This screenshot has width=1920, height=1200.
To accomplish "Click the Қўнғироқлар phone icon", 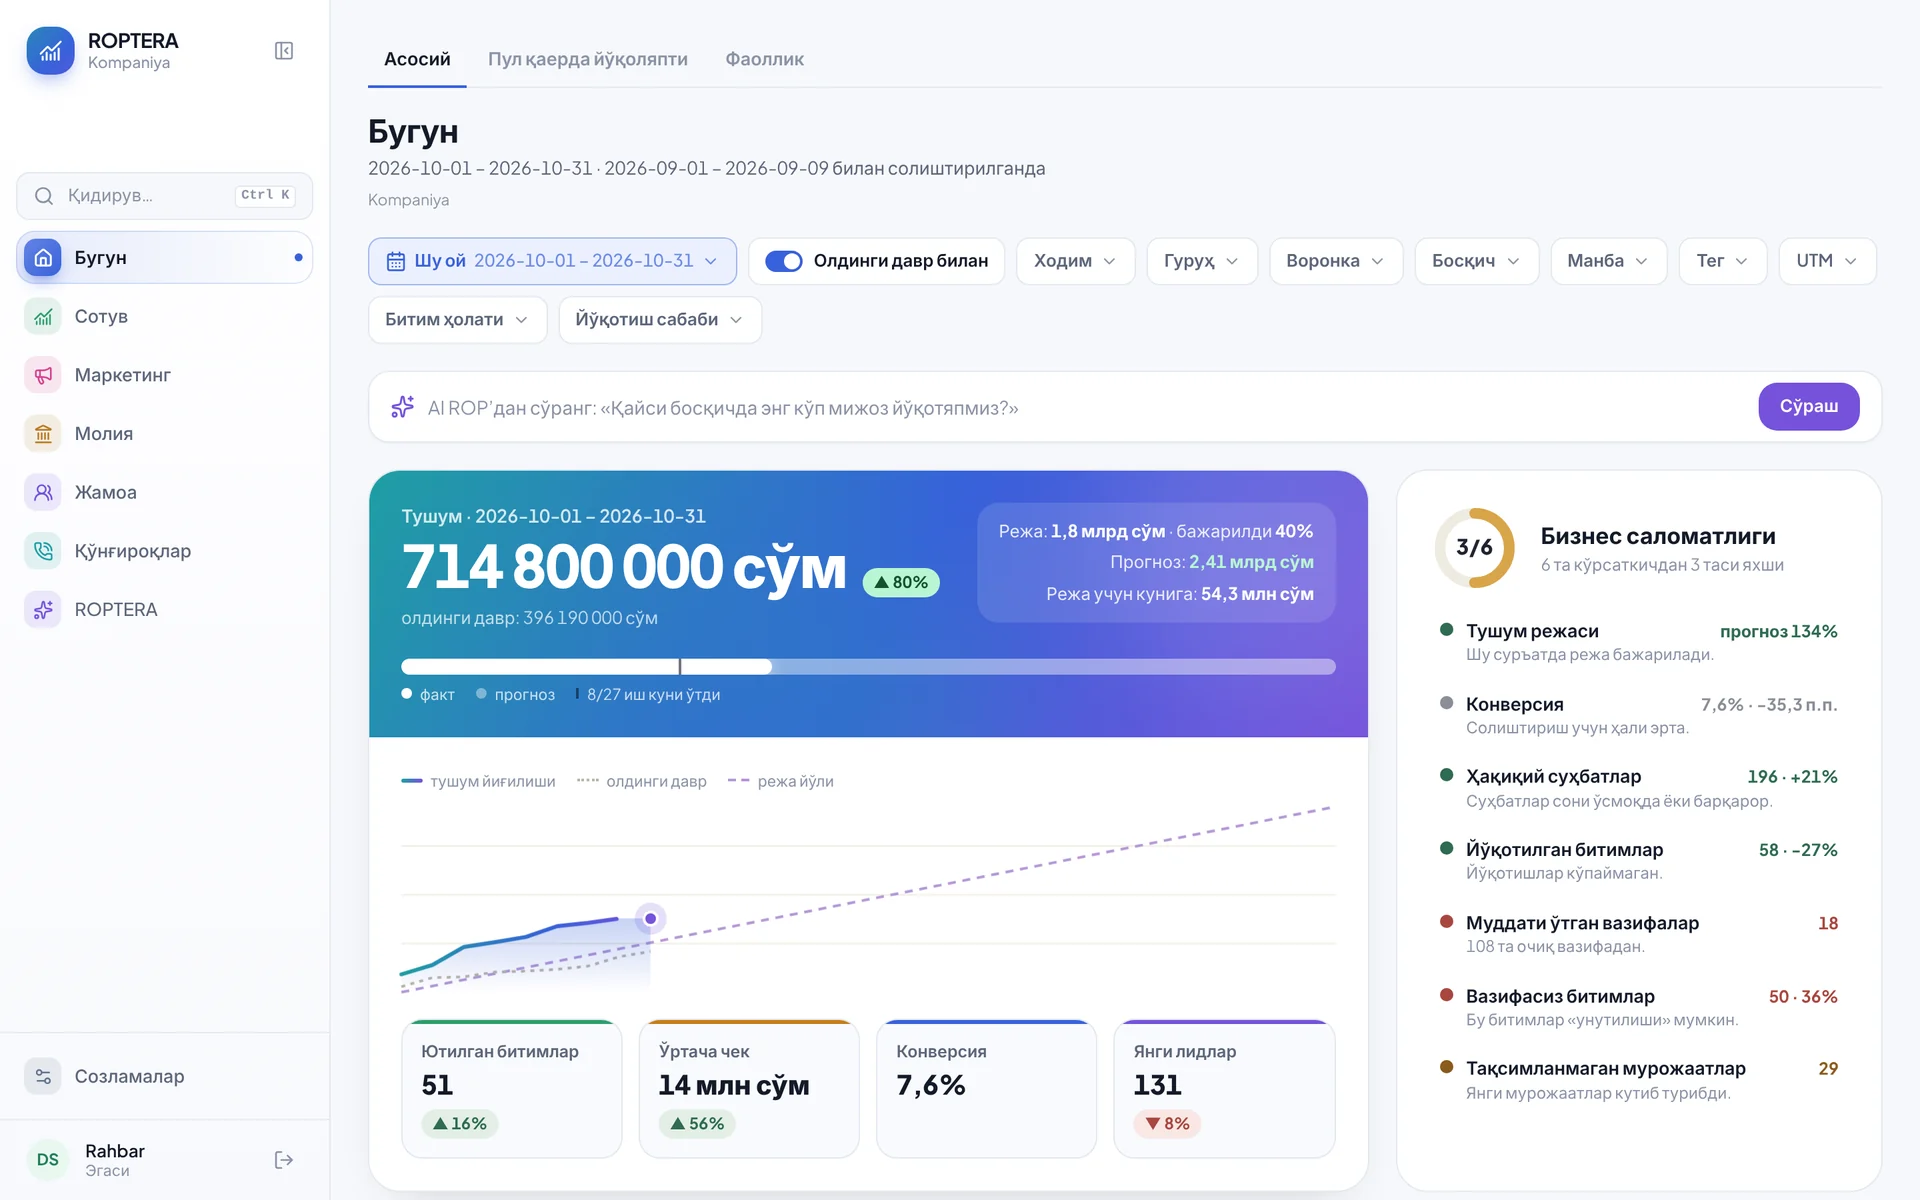I will pyautogui.click(x=43, y=551).
